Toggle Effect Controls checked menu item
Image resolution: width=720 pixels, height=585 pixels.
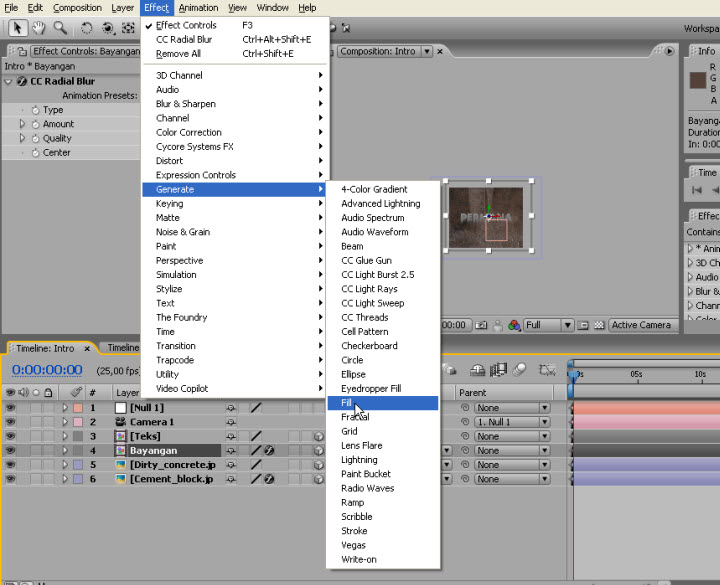[236, 25]
